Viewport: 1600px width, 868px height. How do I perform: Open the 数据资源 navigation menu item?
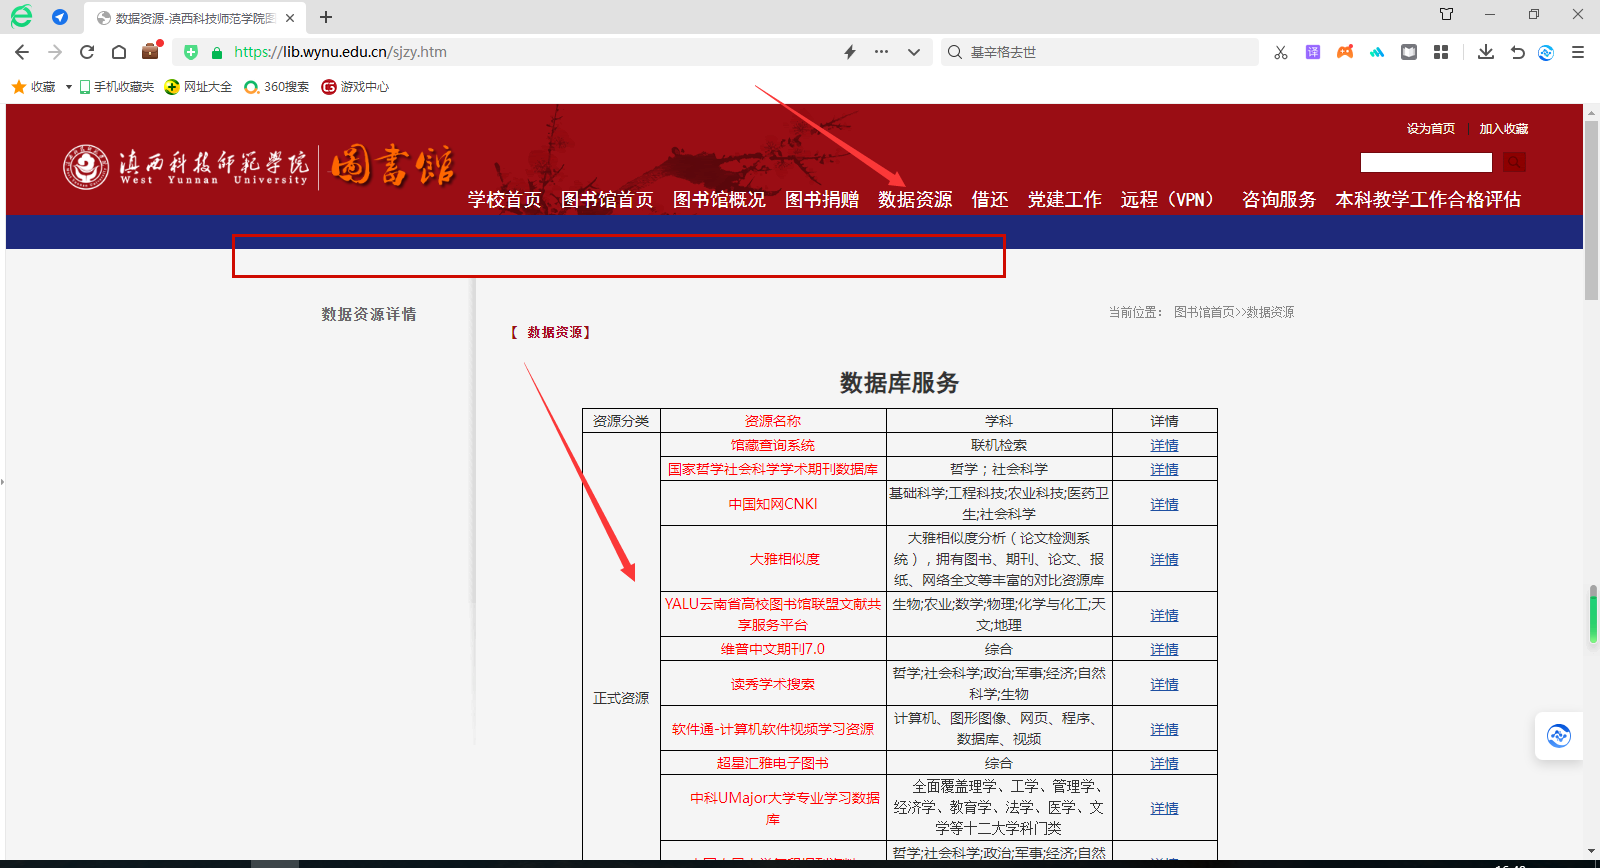(x=915, y=200)
